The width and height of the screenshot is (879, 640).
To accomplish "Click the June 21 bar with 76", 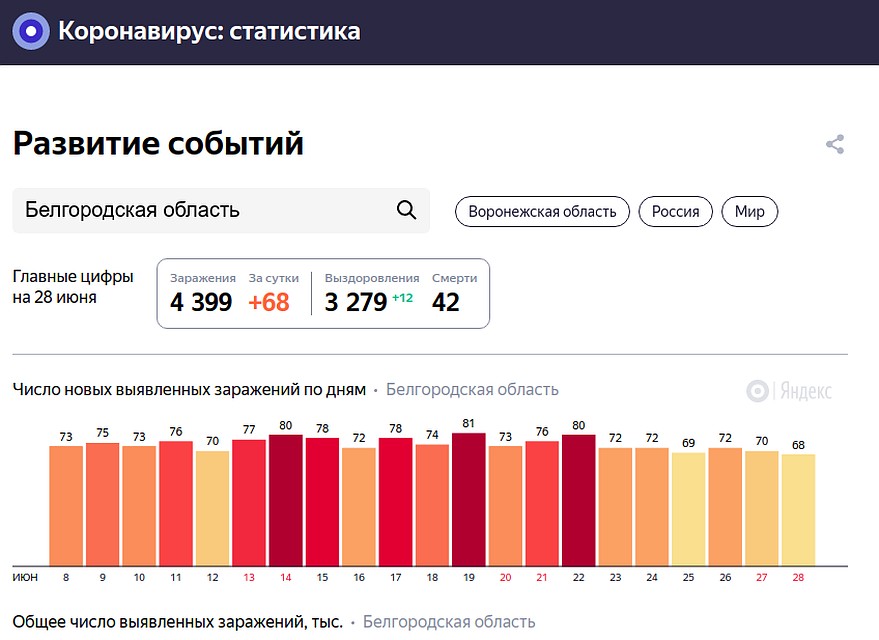I will tap(542, 503).
